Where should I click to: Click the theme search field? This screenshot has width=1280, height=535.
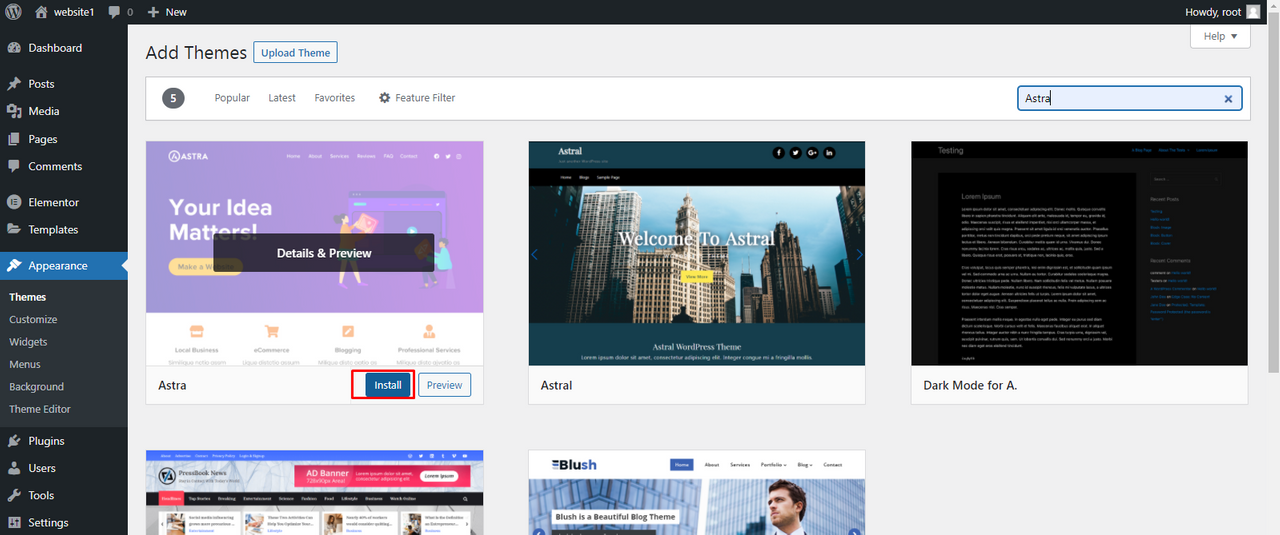point(1130,98)
